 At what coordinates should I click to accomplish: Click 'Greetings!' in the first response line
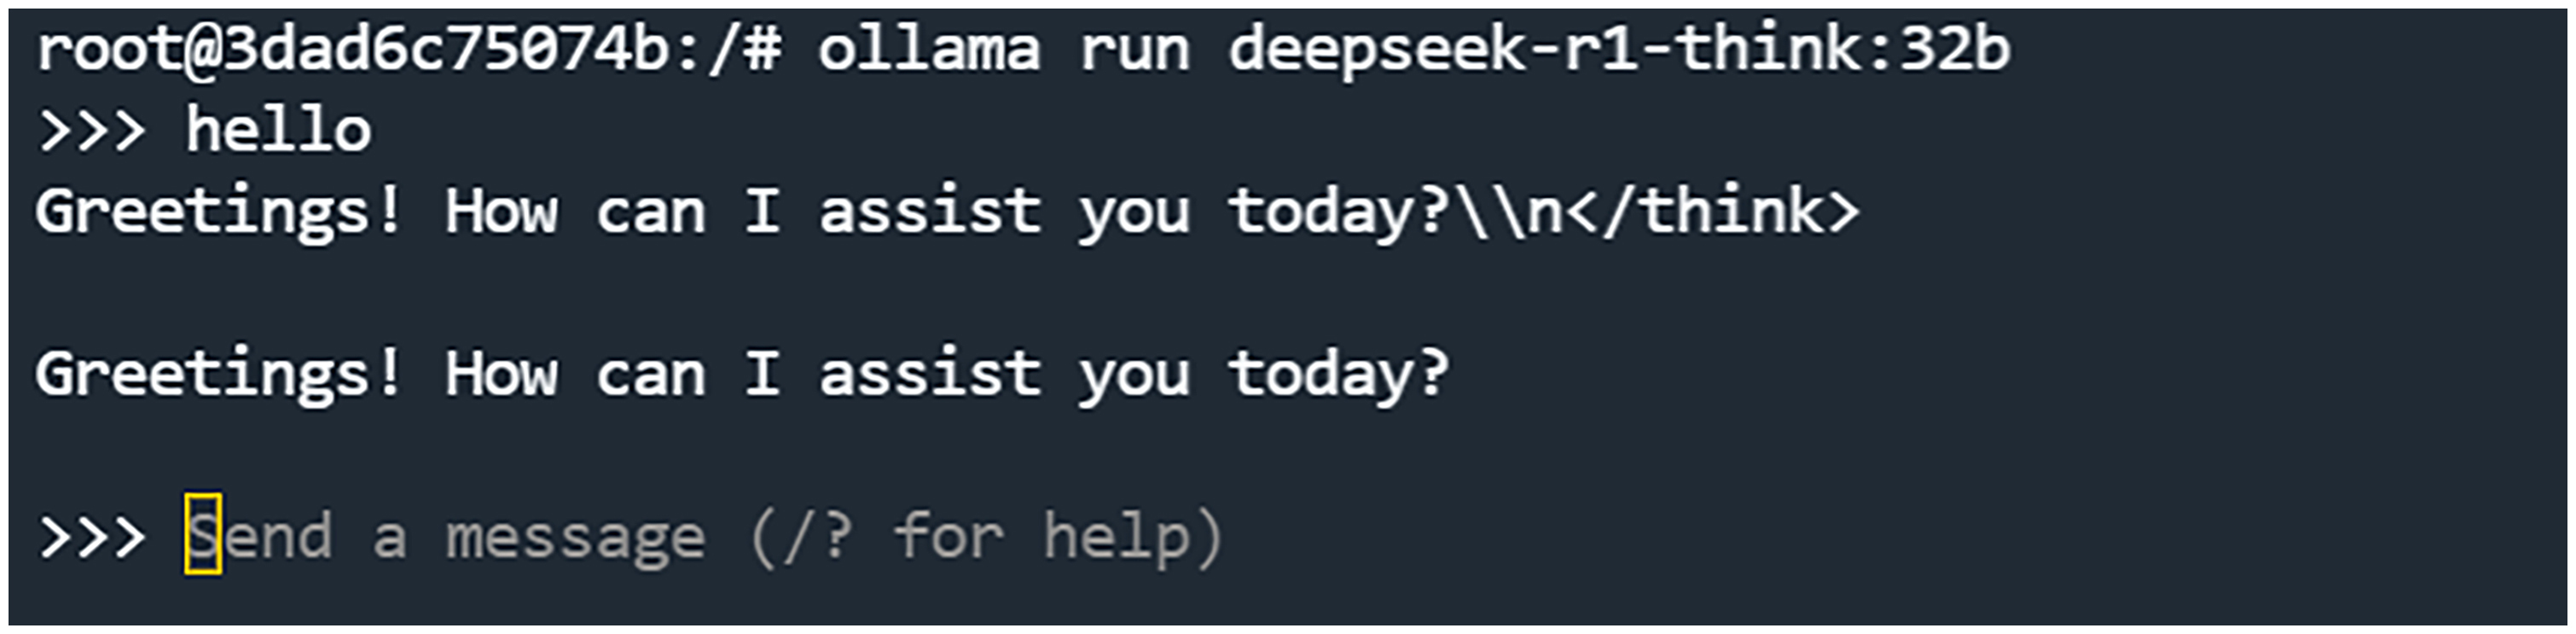[218, 212]
